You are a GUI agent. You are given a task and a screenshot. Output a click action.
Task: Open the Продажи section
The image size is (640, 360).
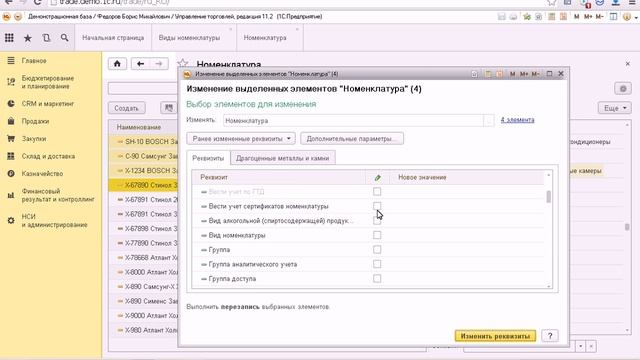point(35,121)
